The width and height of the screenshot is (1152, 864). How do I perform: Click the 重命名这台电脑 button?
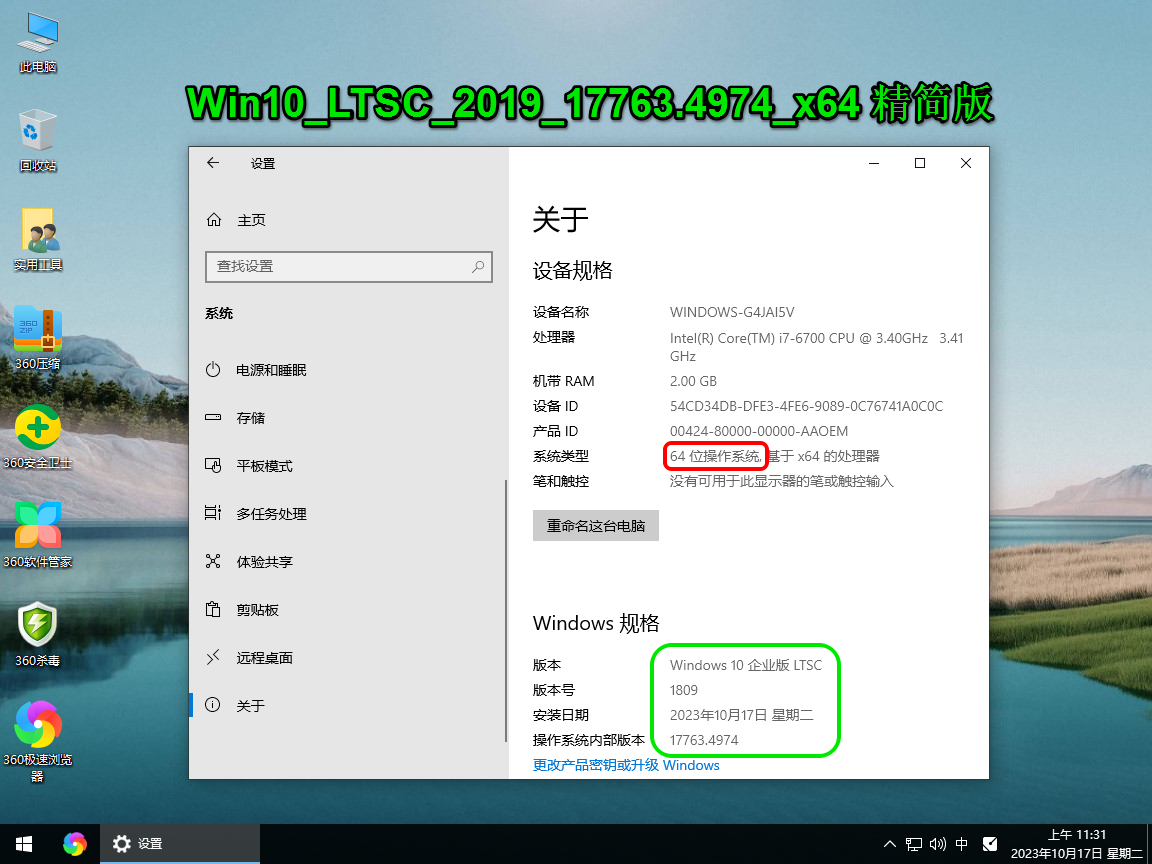596,525
